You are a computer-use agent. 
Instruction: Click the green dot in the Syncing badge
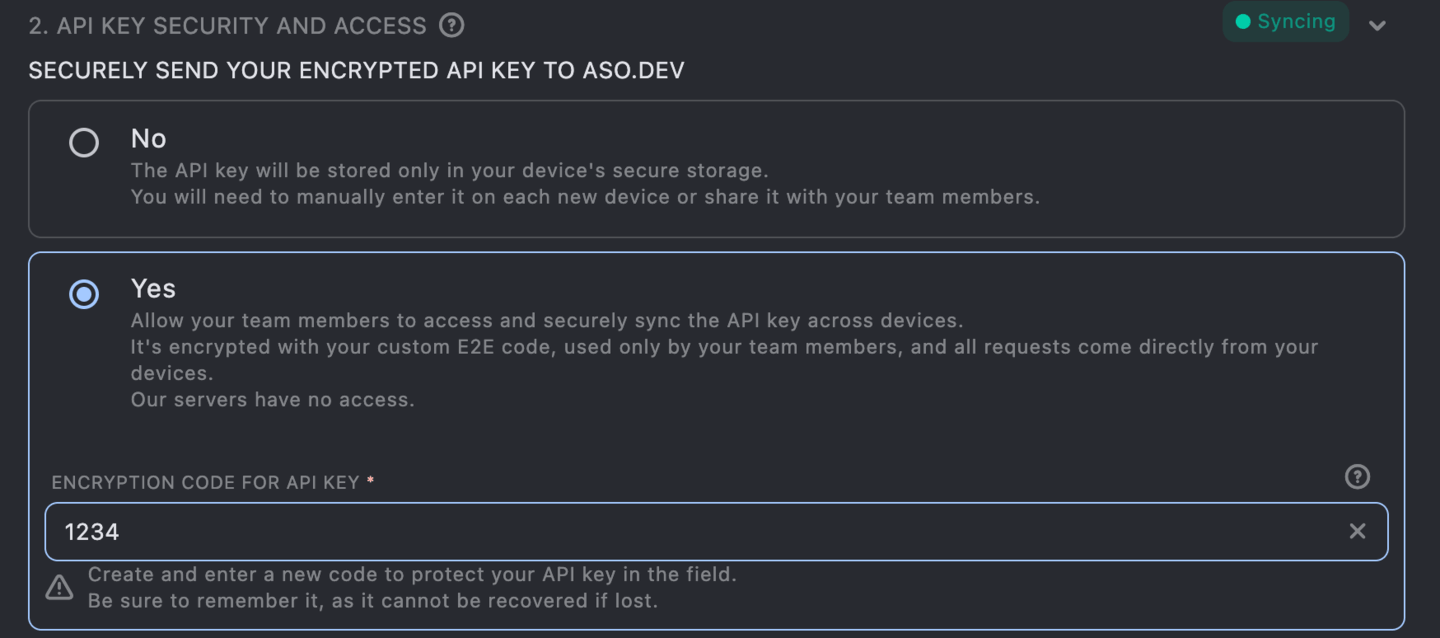pyautogui.click(x=1243, y=22)
